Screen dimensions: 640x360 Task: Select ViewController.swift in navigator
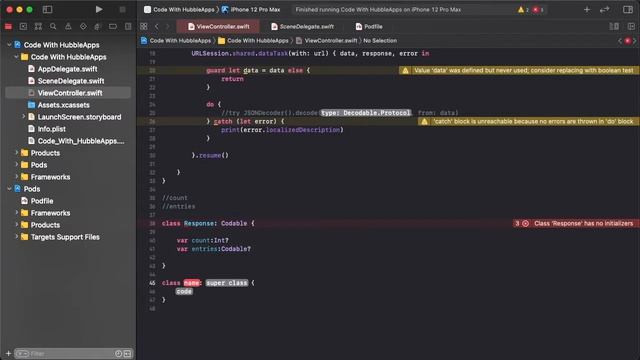(x=68, y=93)
